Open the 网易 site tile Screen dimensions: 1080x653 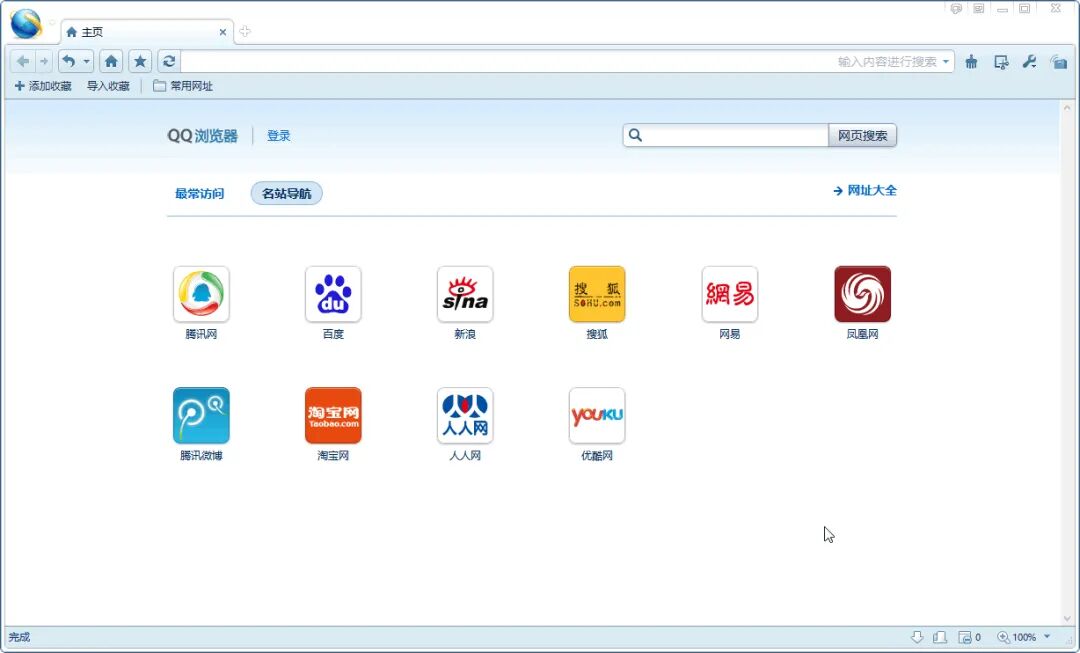point(729,294)
